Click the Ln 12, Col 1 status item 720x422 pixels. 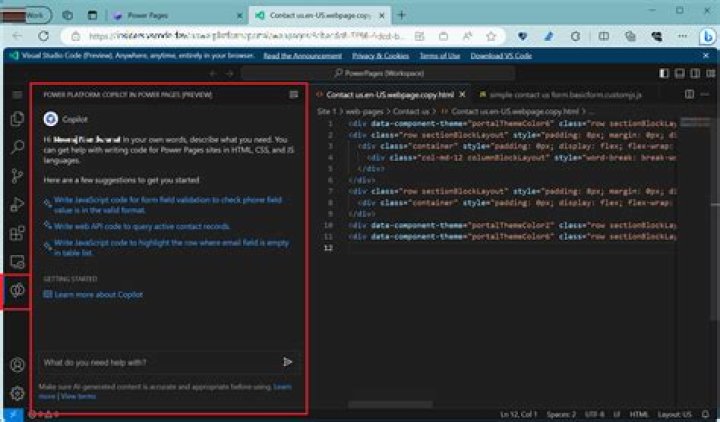click(518, 414)
